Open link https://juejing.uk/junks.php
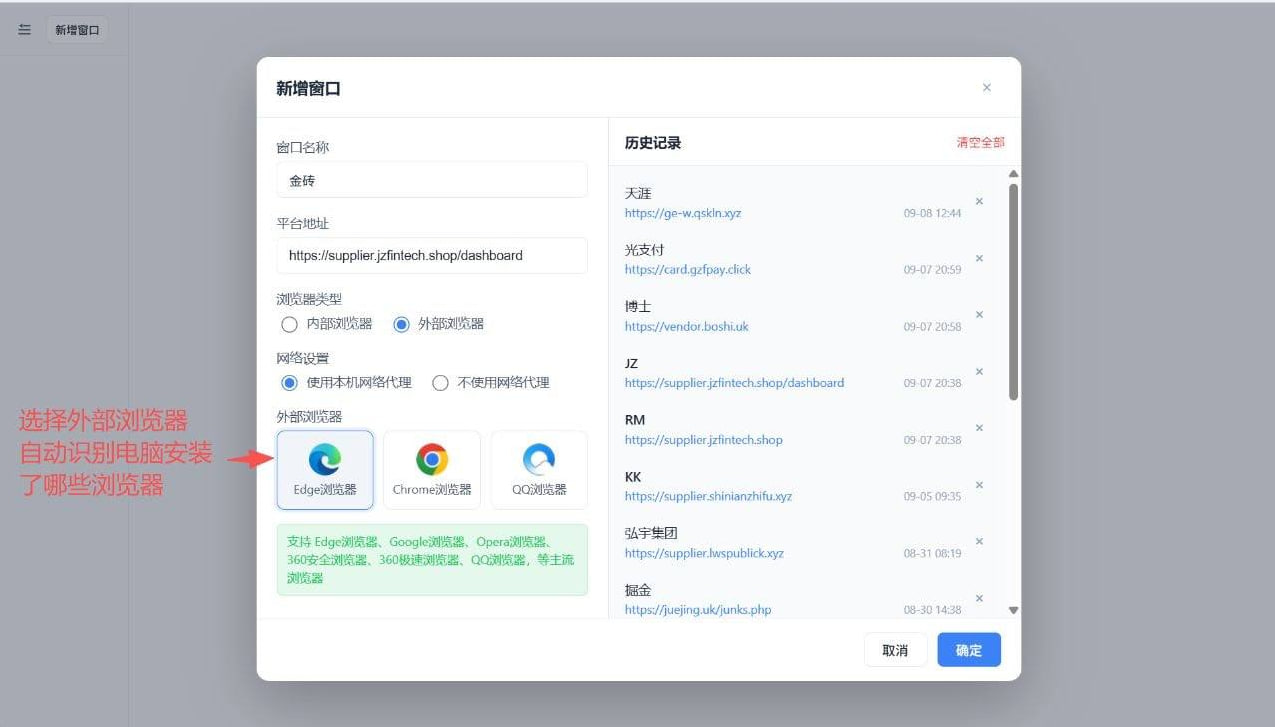 (x=698, y=610)
